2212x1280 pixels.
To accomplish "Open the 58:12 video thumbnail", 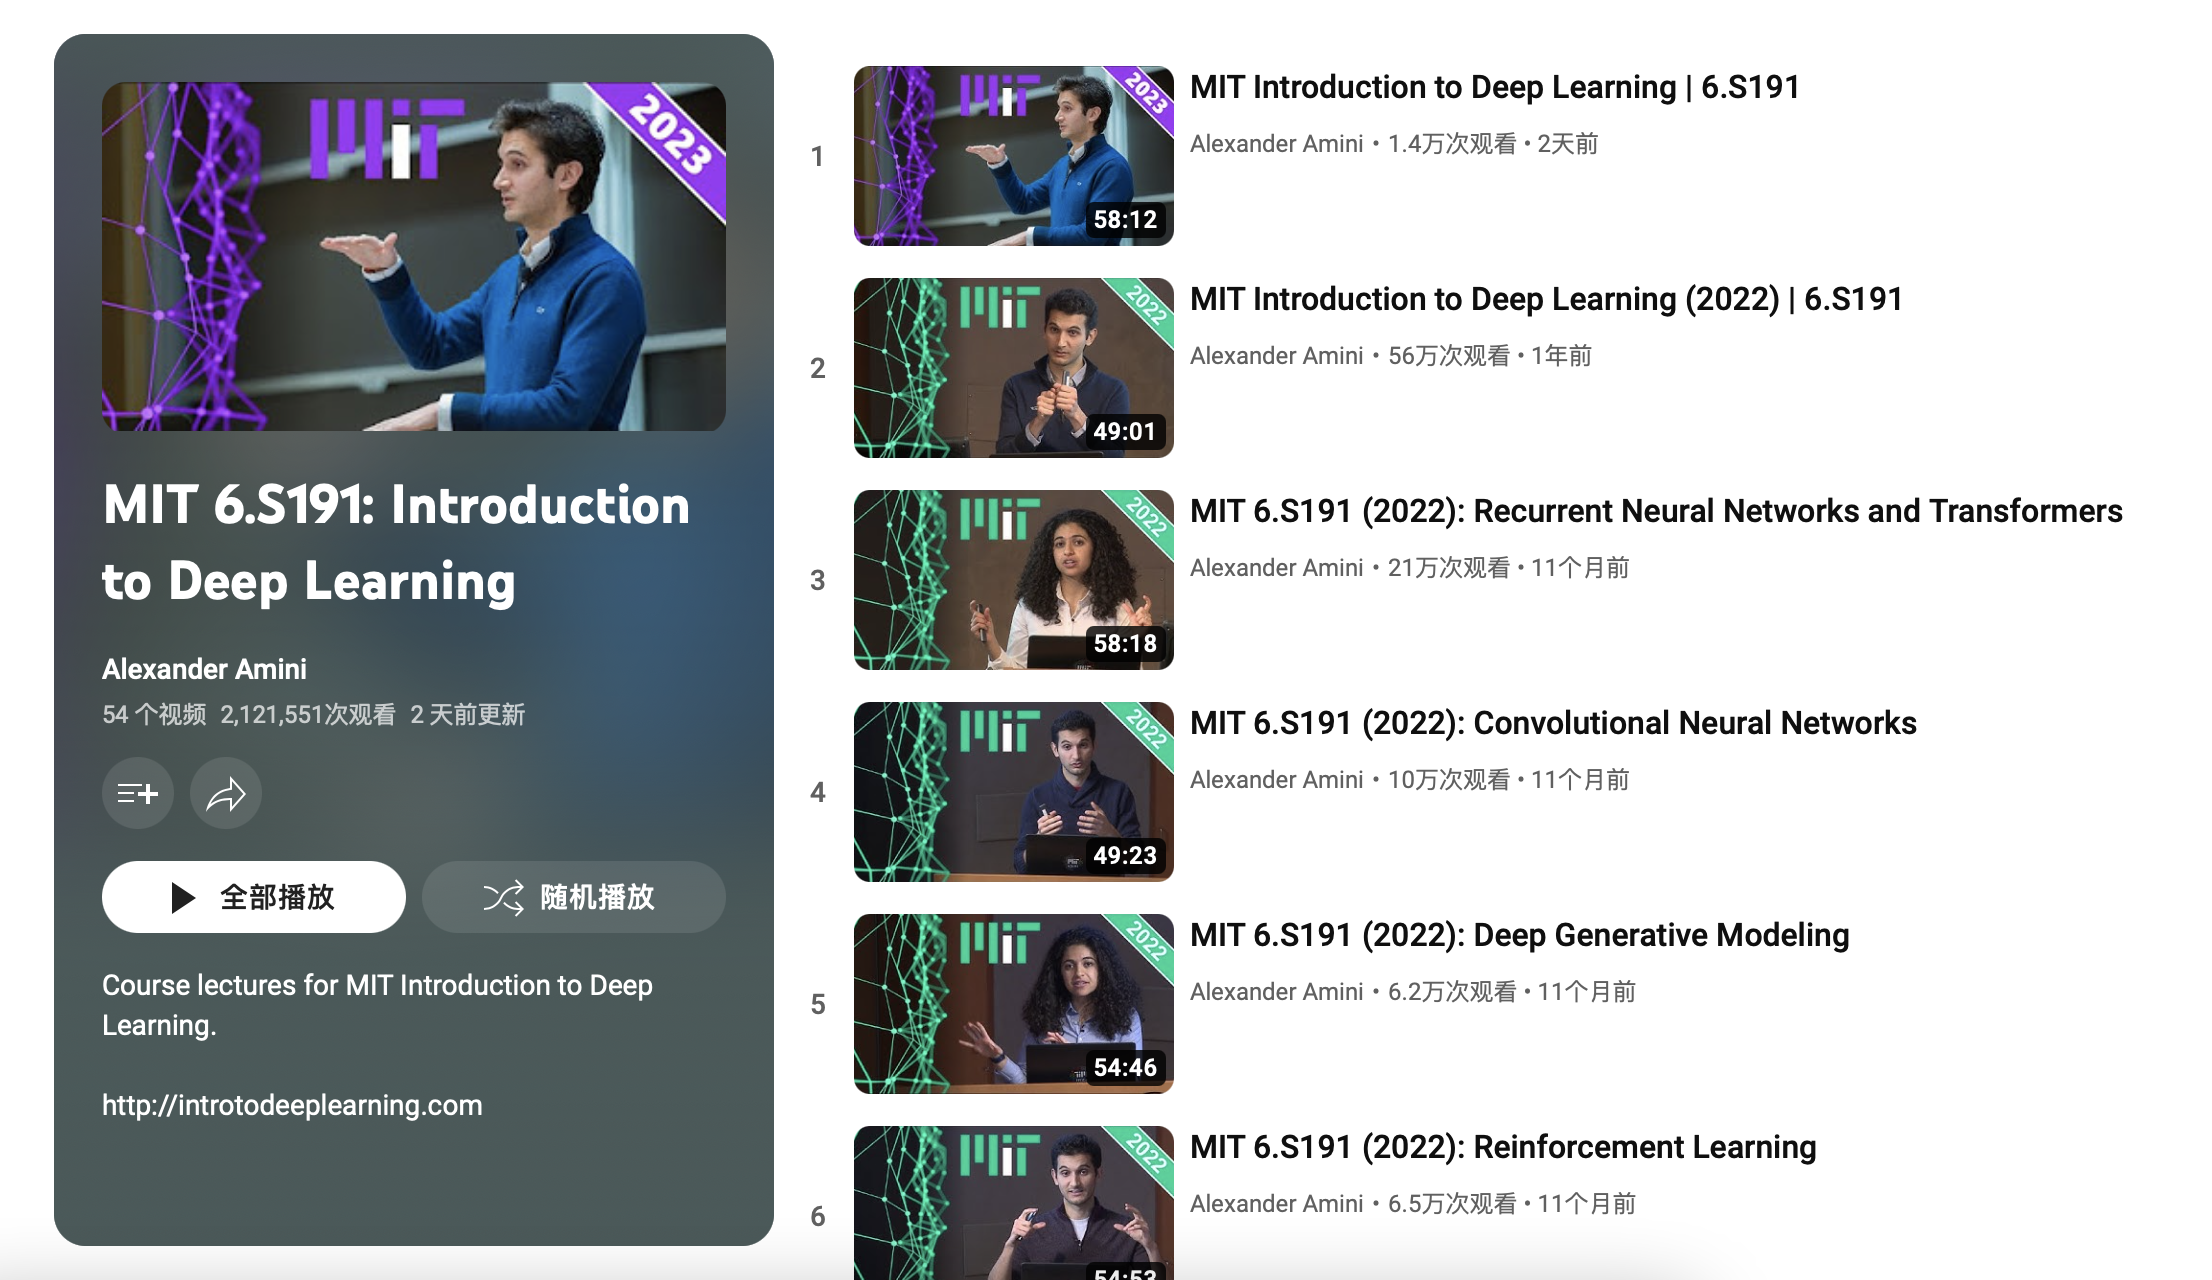I will pyautogui.click(x=1014, y=156).
